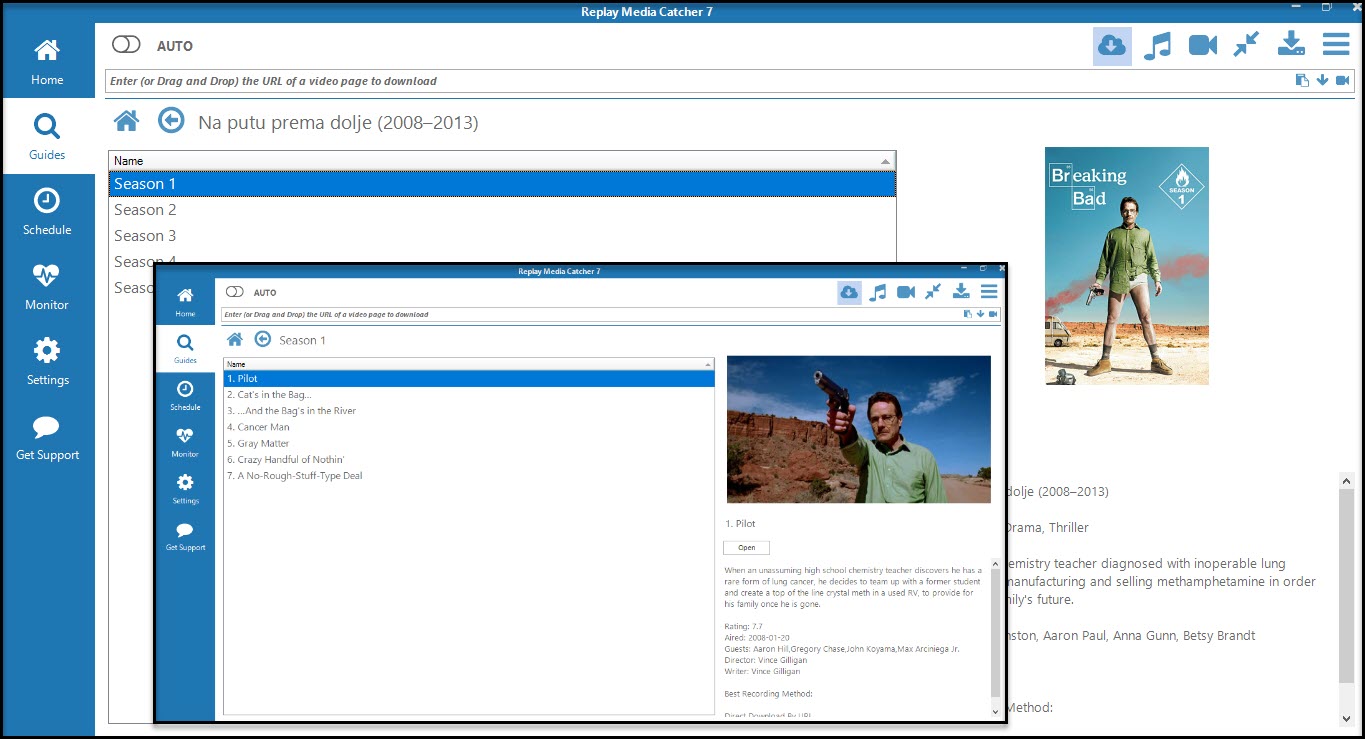
Task: Open Schedule in the back window sidebar
Action: pyautogui.click(x=47, y=211)
